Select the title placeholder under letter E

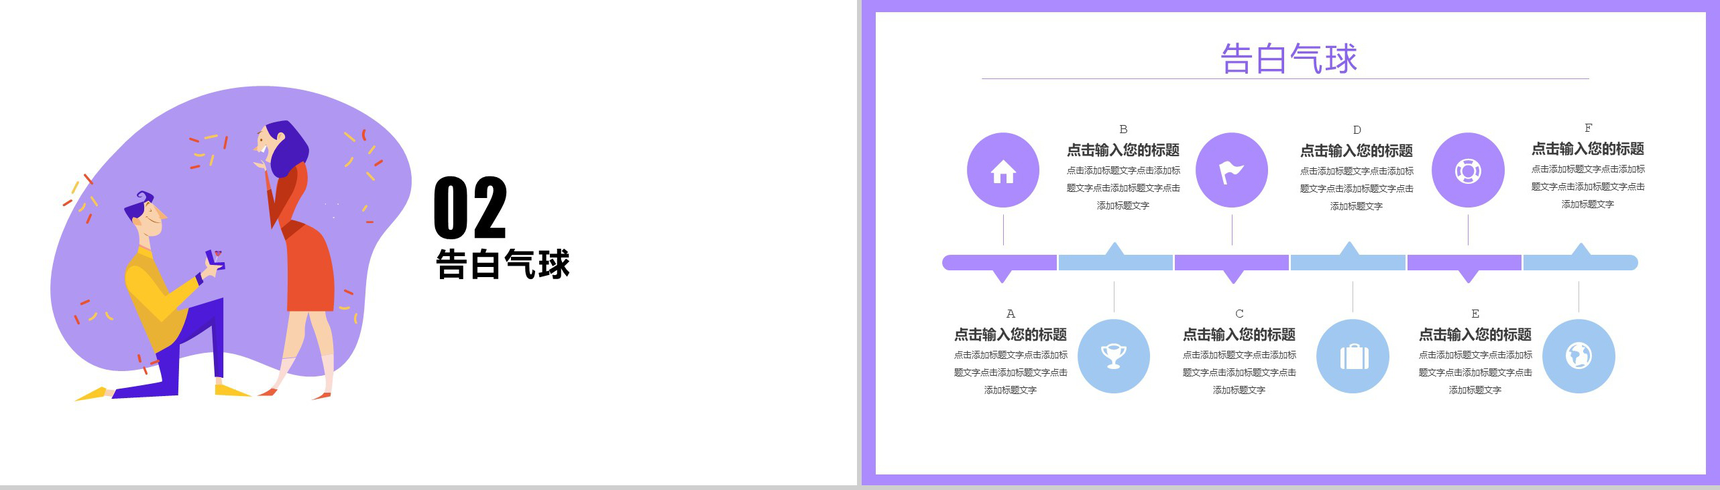1475,335
